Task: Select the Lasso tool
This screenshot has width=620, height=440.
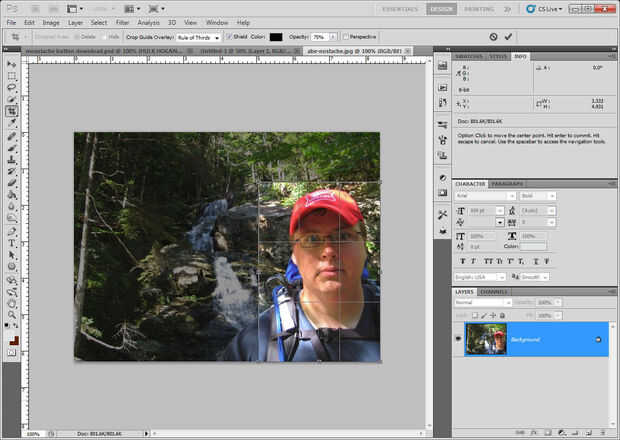Action: [11, 87]
